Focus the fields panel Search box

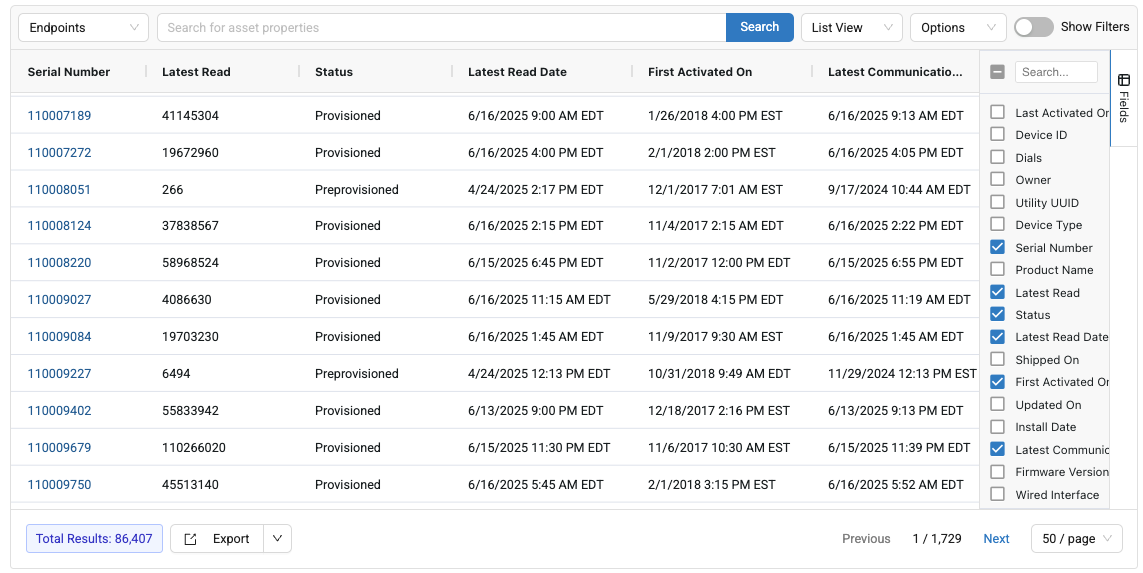click(x=1055, y=72)
